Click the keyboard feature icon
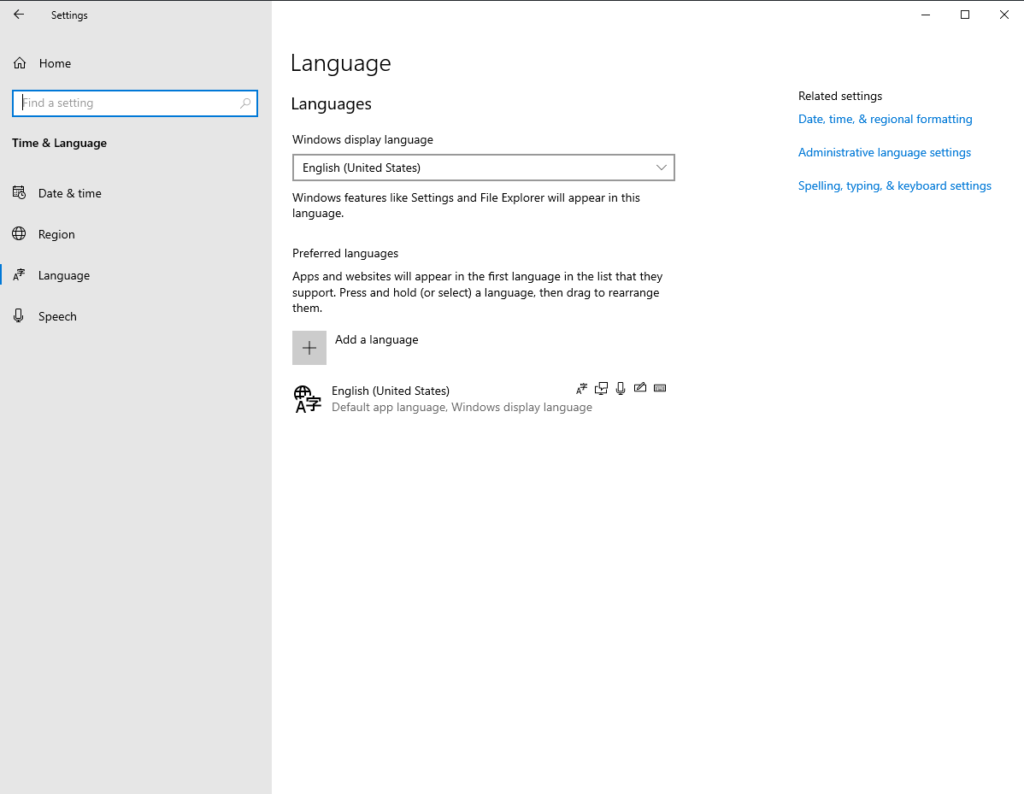Image resolution: width=1024 pixels, height=794 pixels. (660, 388)
